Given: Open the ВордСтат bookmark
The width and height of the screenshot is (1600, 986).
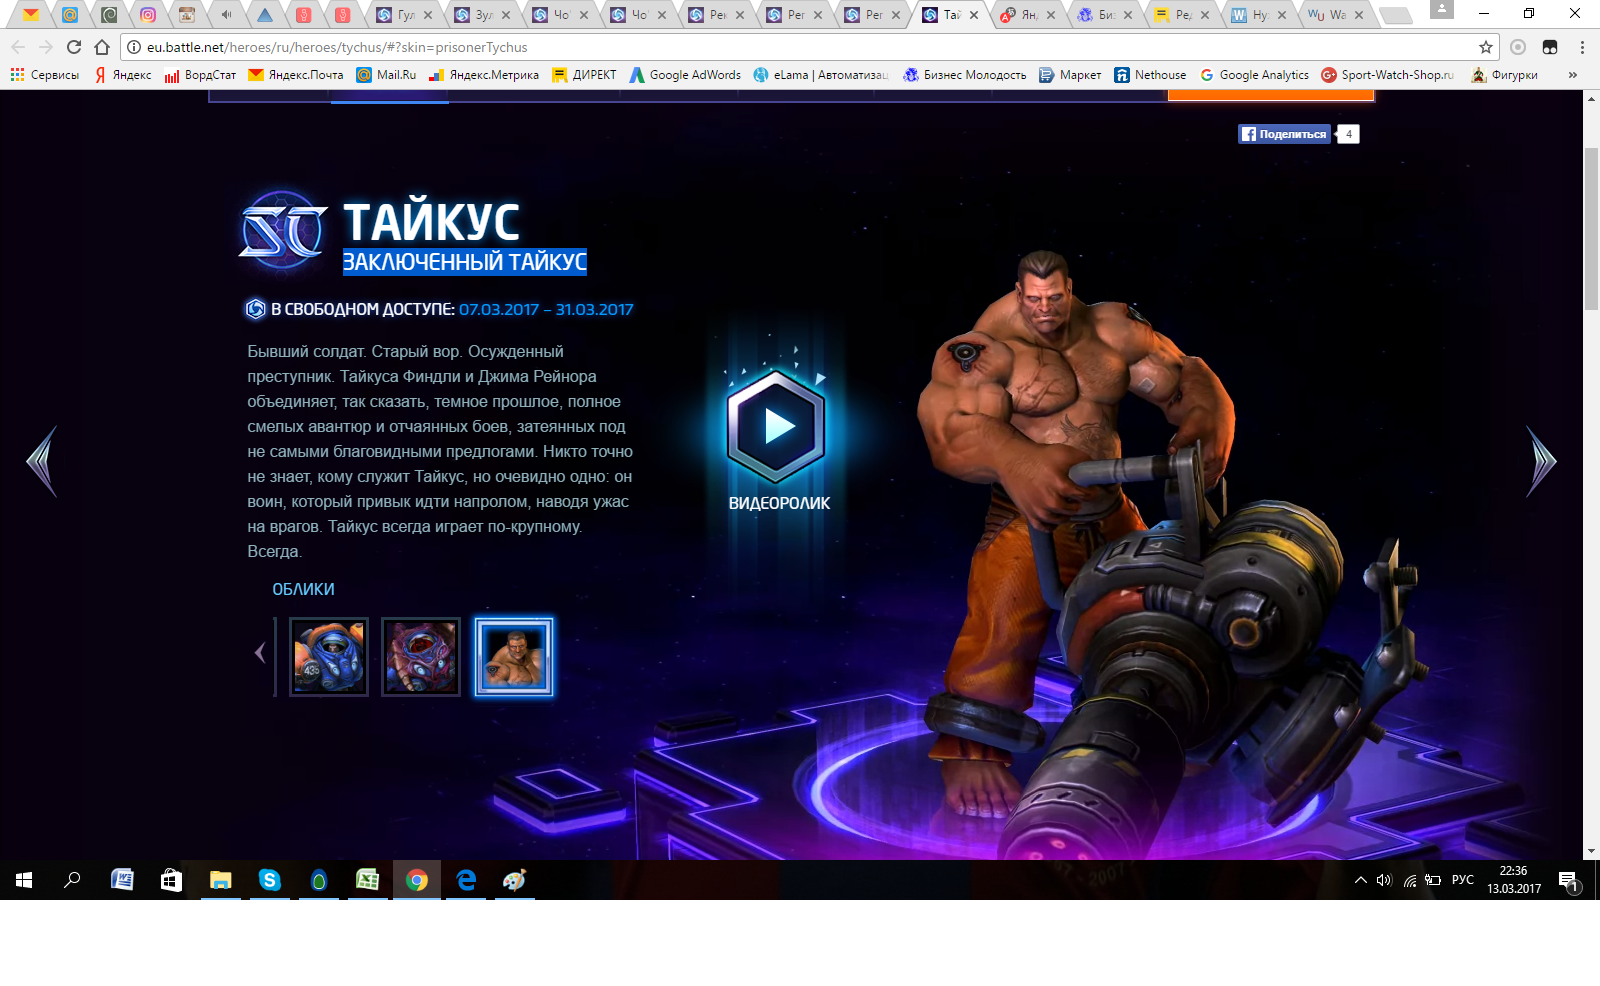Looking at the screenshot, I should [201, 75].
